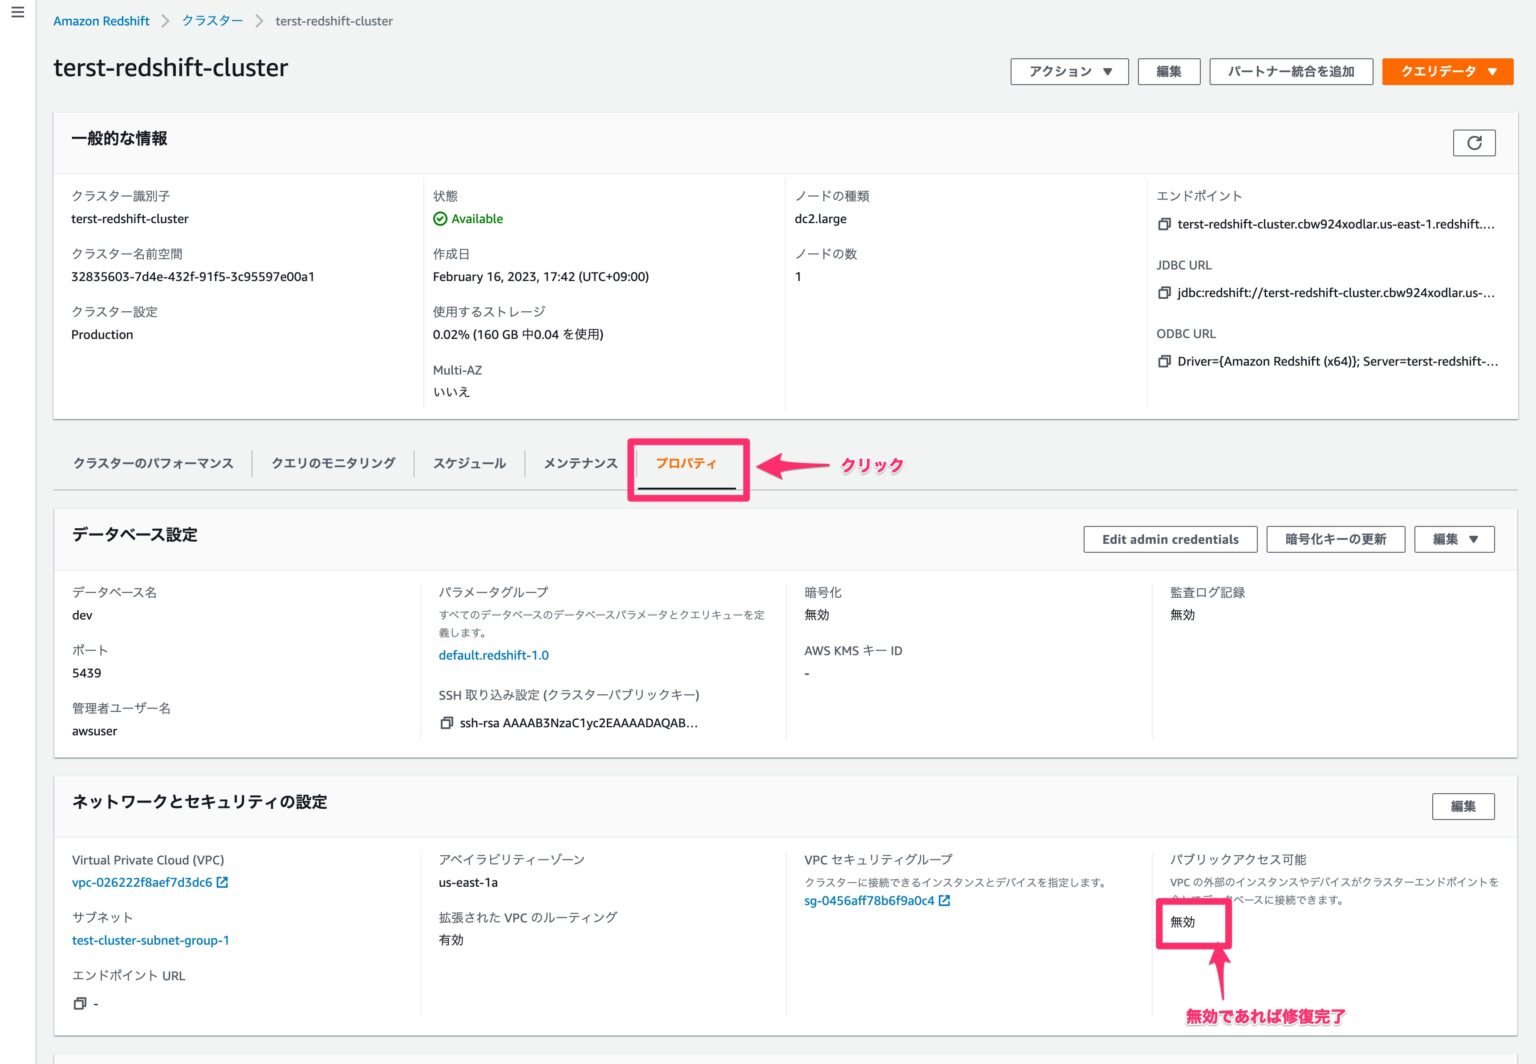Open the default.redshift-1.0 parameter group link
Viewport: 1536px width, 1064px height.
(493, 655)
